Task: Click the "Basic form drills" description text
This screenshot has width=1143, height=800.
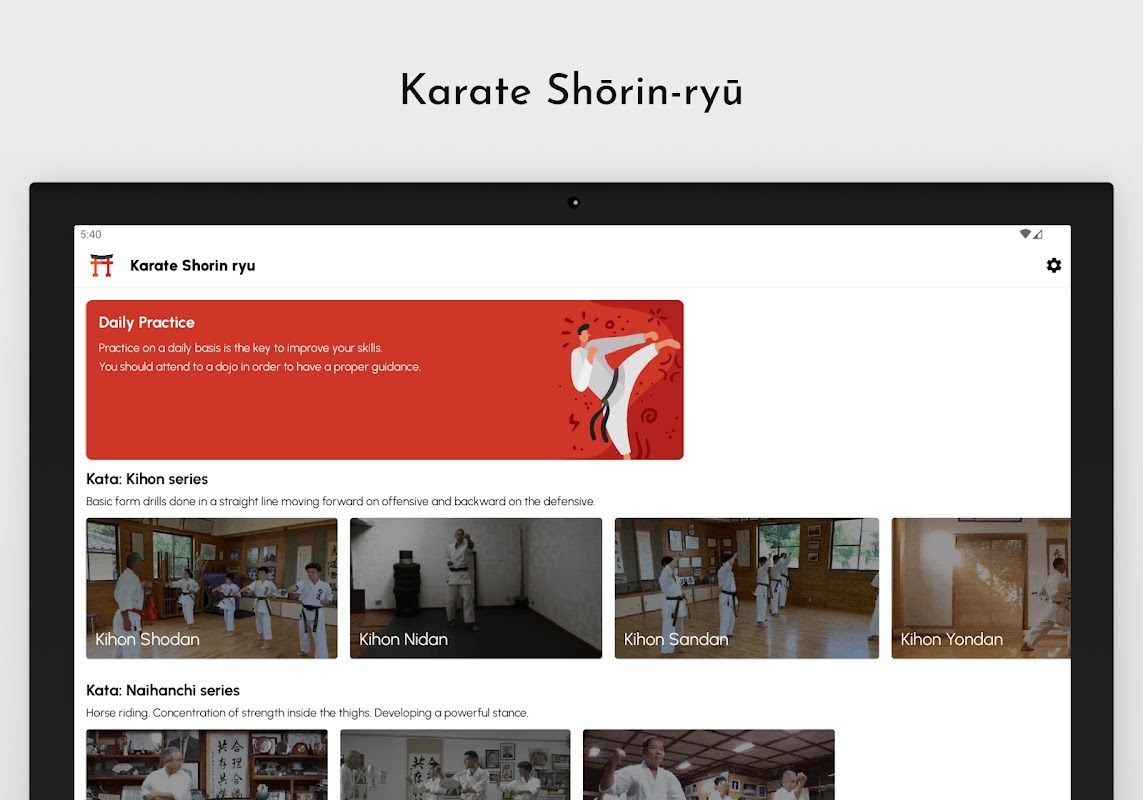Action: [x=340, y=502]
